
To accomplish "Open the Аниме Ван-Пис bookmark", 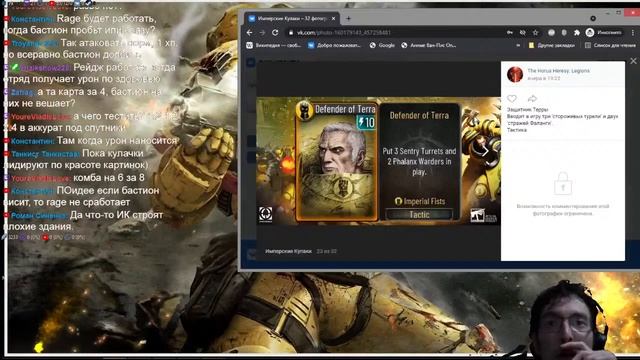I will (x=429, y=45).
